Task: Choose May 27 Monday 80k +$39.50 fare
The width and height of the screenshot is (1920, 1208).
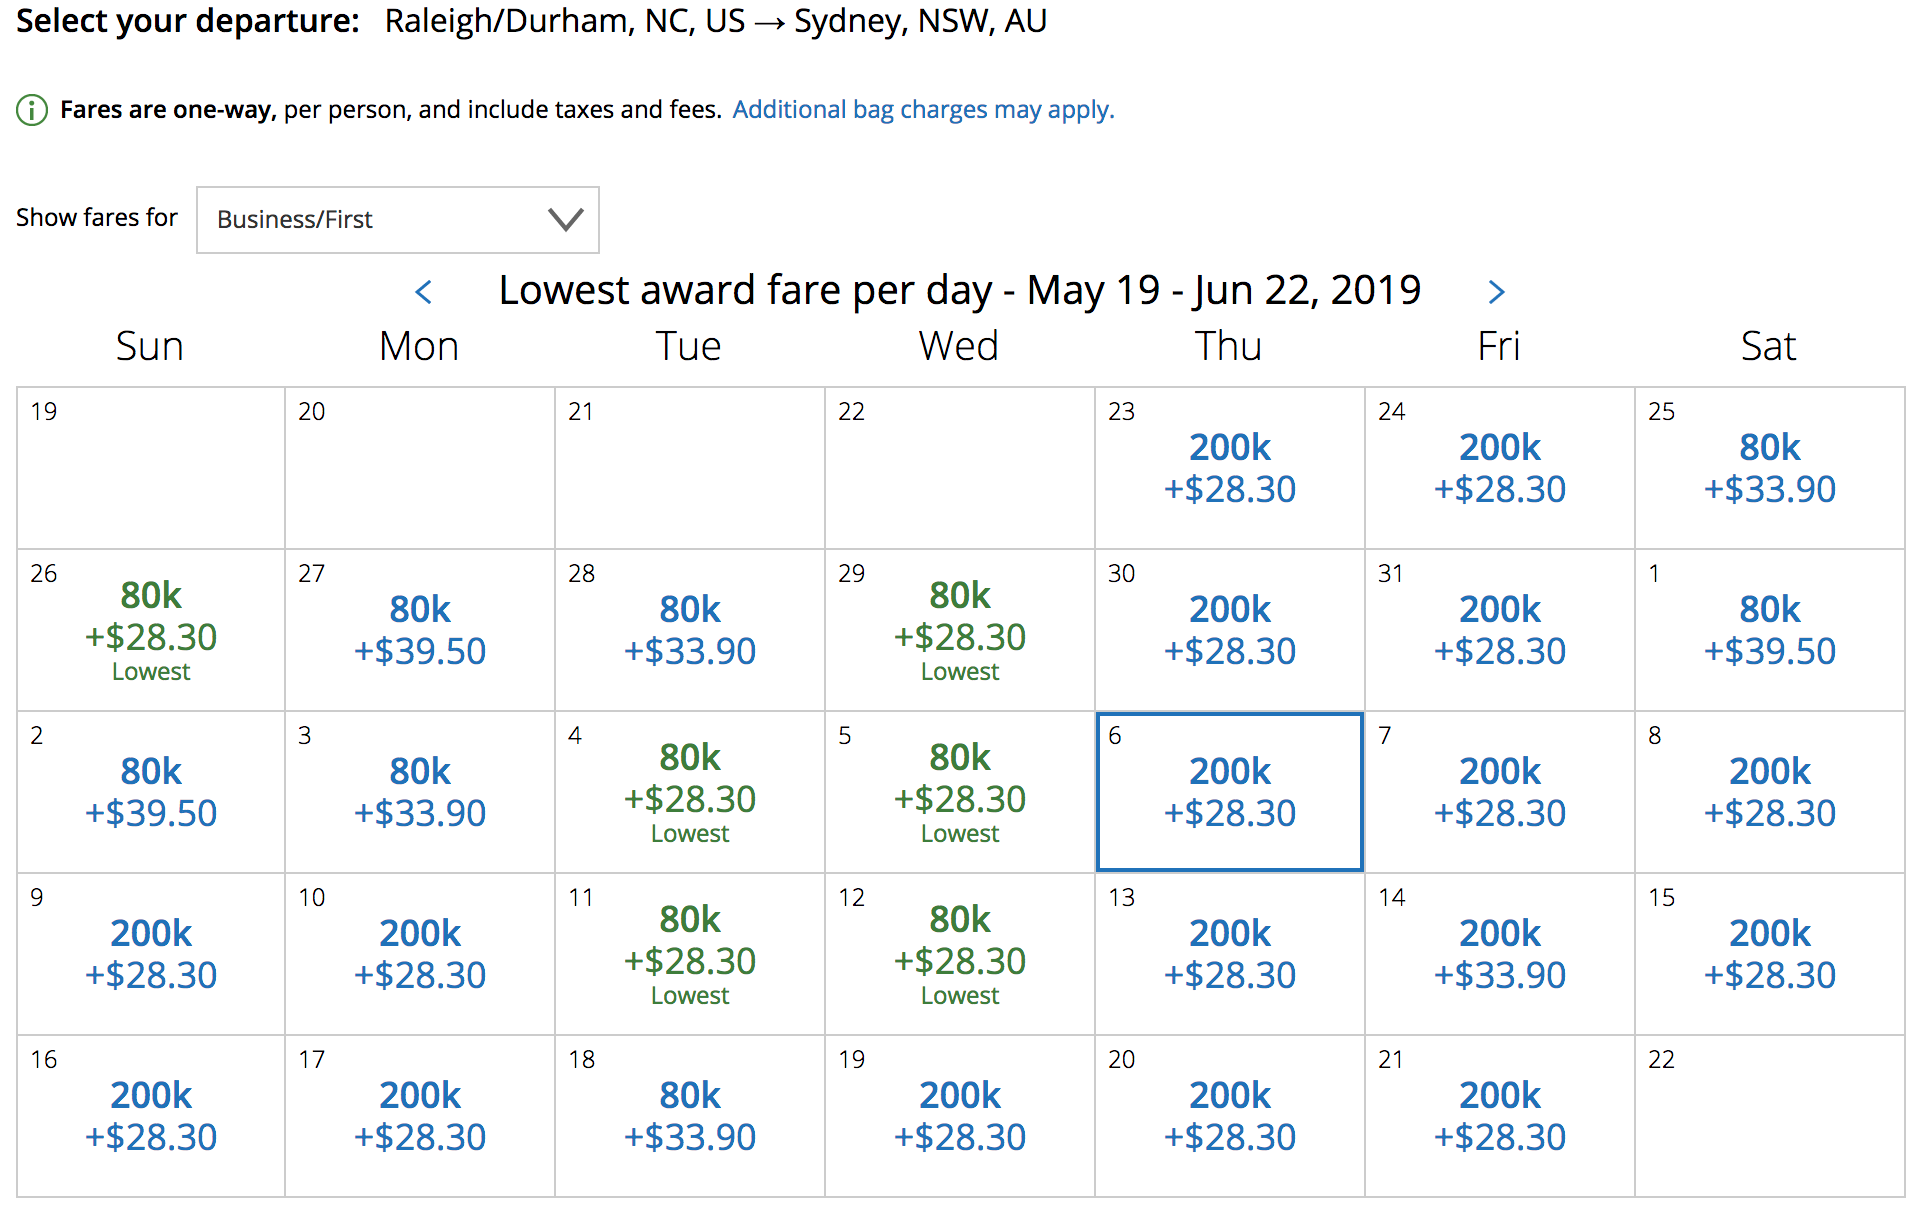Action: click(x=420, y=630)
